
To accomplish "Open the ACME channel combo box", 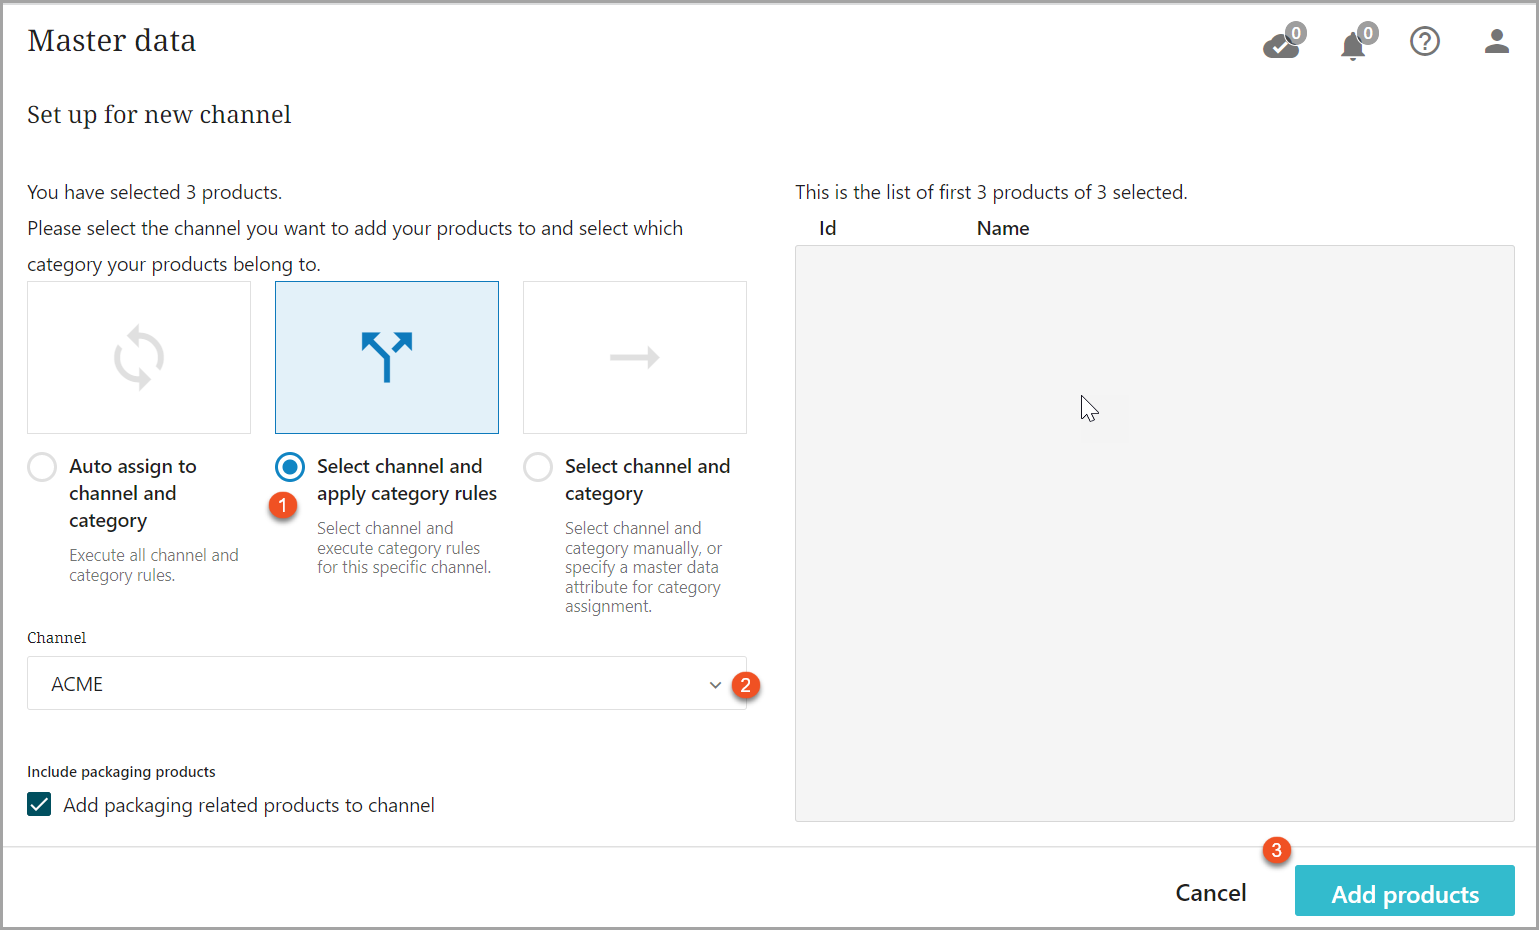I will point(370,684).
